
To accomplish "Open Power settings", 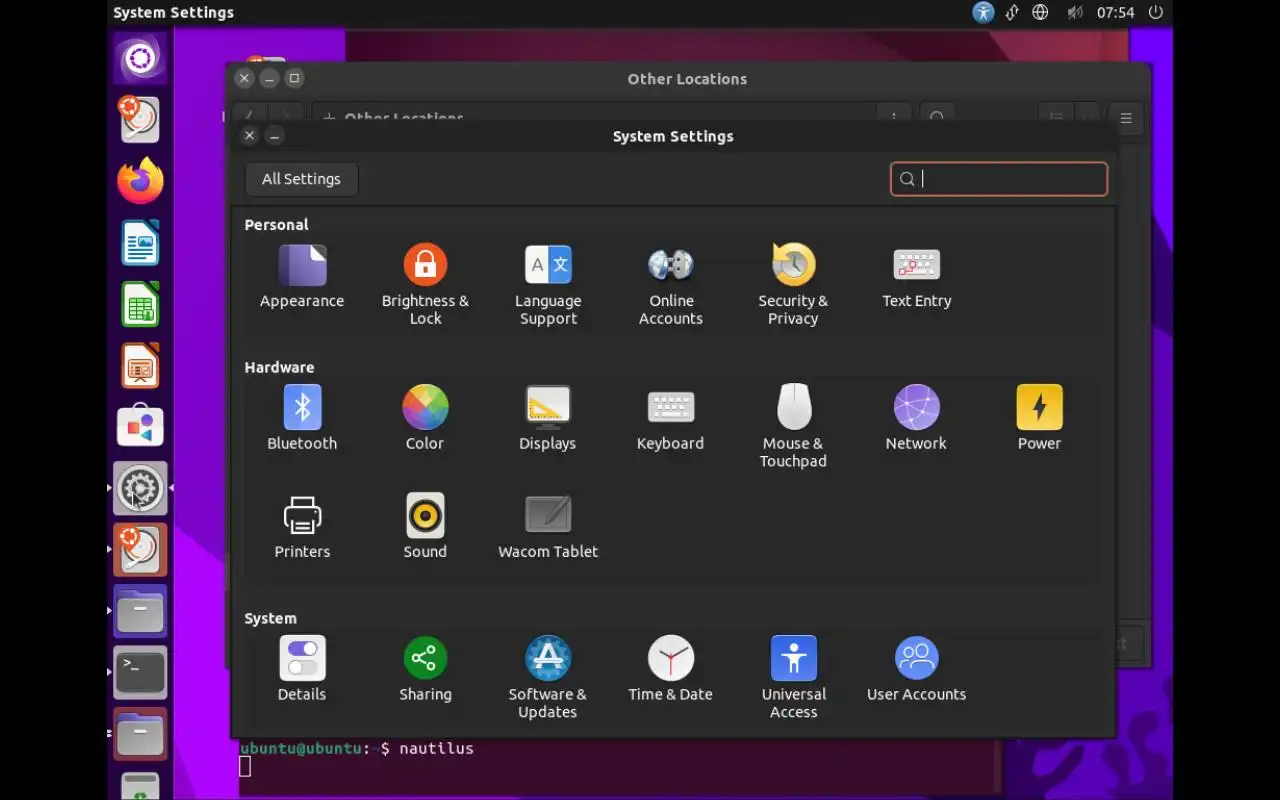I will (1039, 419).
